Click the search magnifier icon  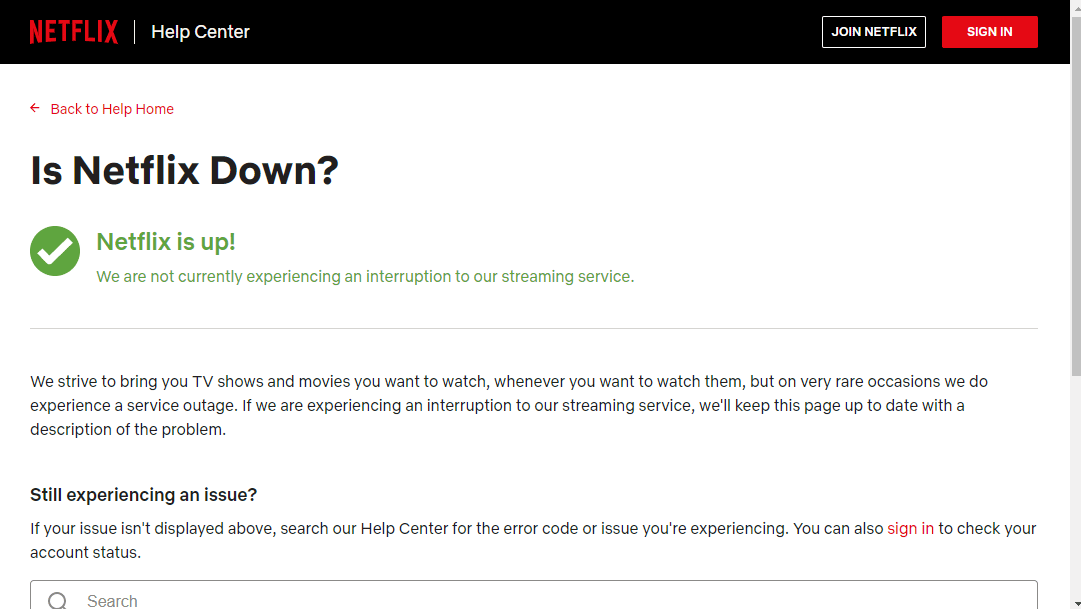coord(58,601)
